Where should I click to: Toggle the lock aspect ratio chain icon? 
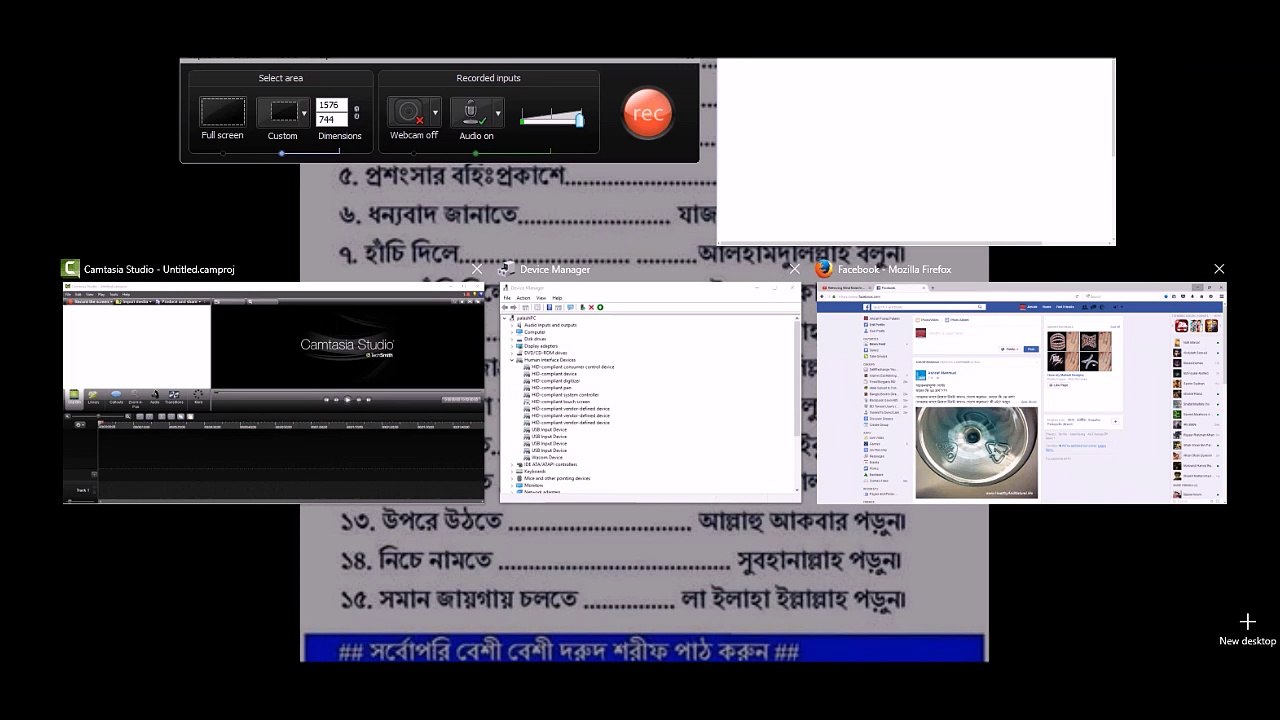(357, 113)
